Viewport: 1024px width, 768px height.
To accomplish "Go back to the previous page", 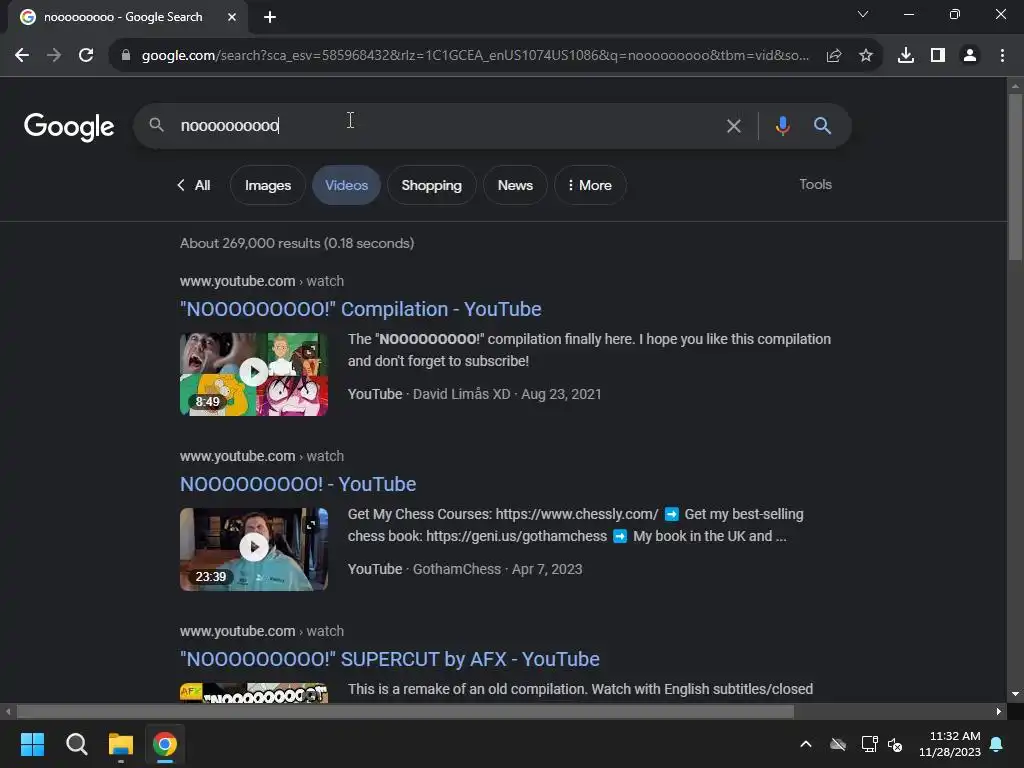I will 22,56.
